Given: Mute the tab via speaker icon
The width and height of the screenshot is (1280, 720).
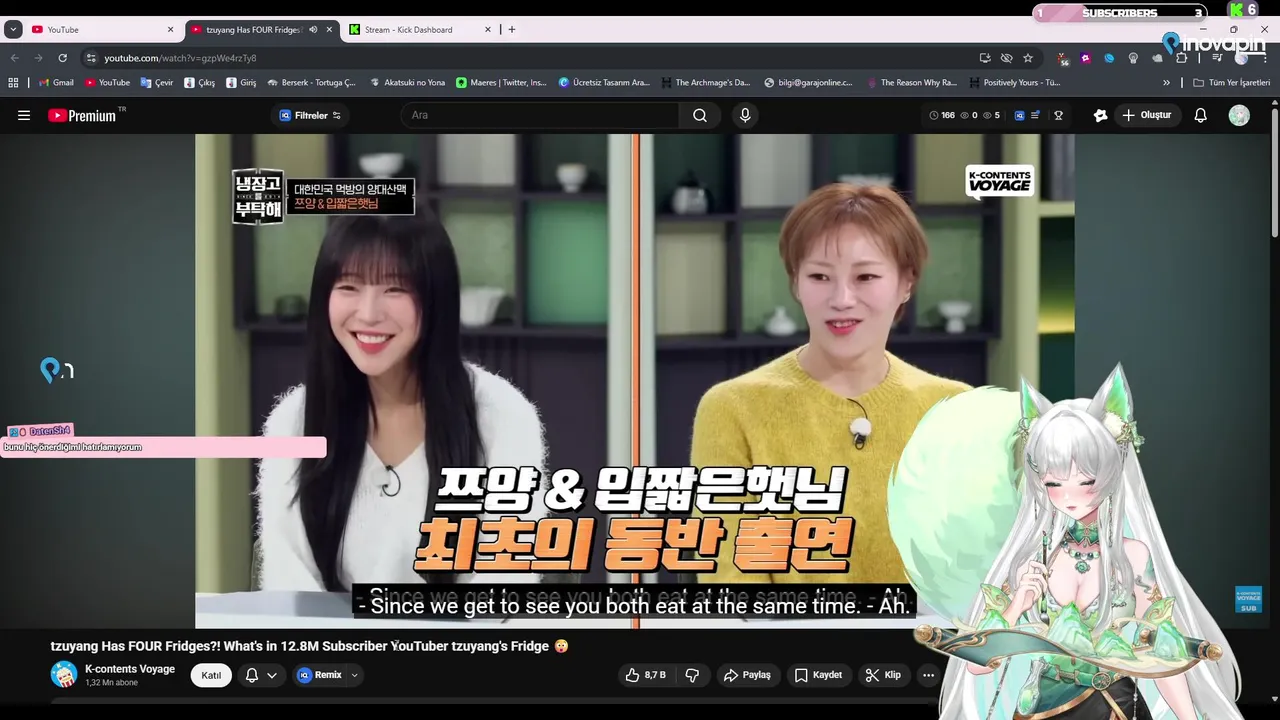Looking at the screenshot, I should [313, 30].
